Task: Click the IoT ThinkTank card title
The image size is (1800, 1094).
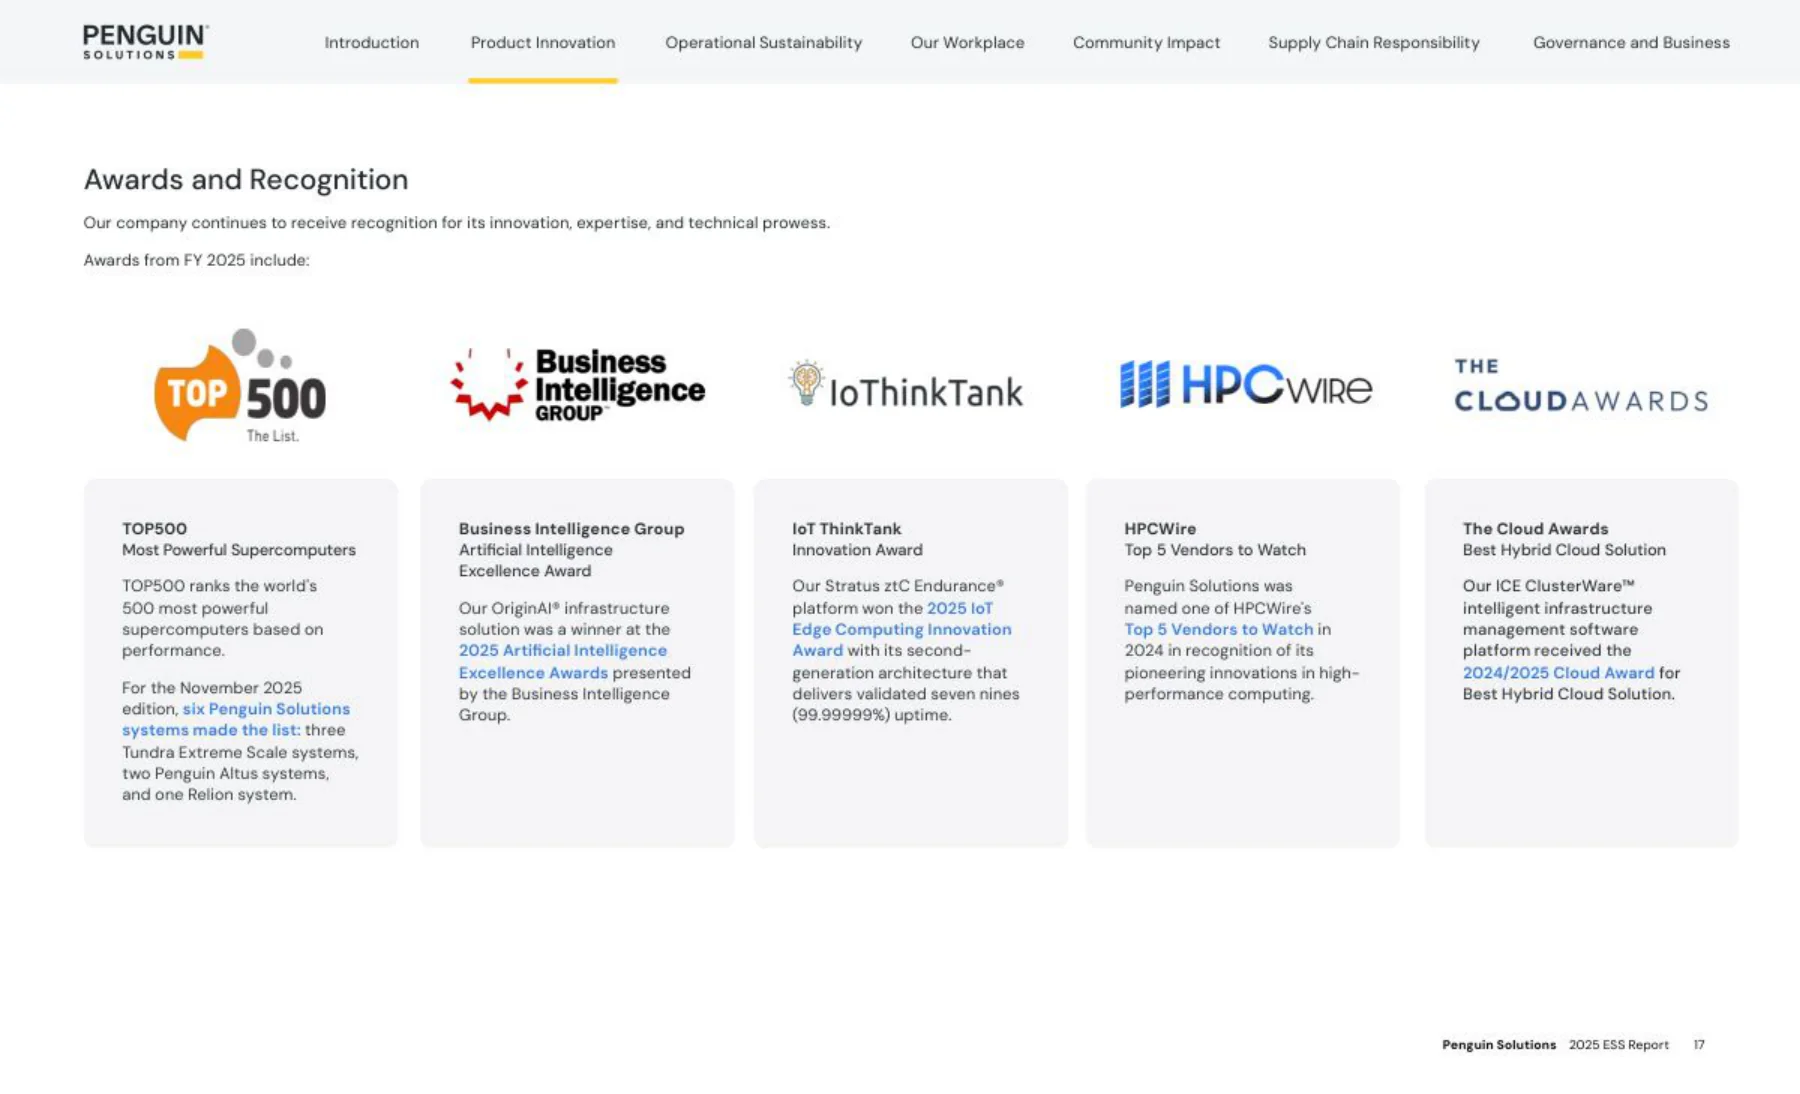Action: [x=846, y=528]
